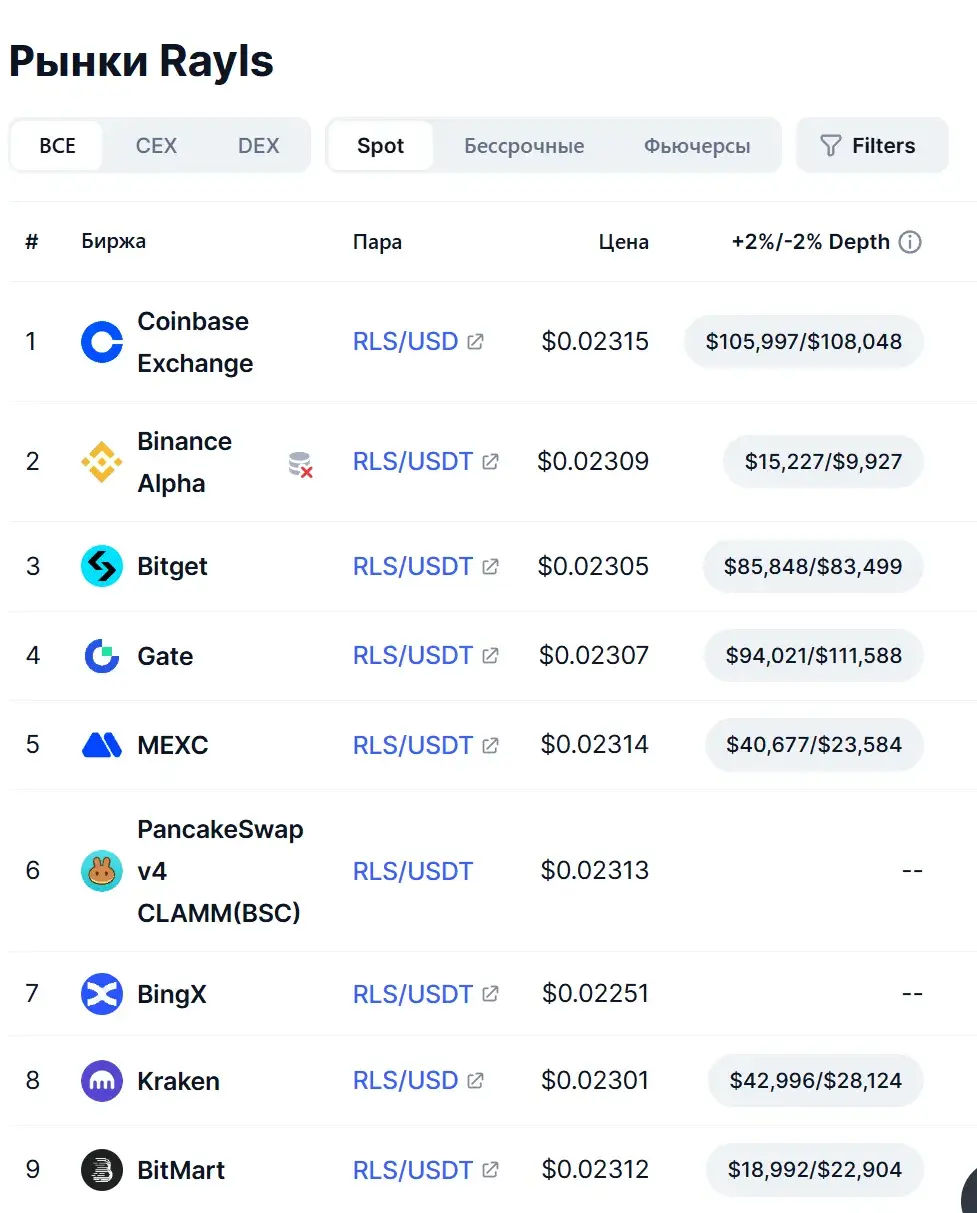The image size is (977, 1213).
Task: Click the depth value $105,997/$108,048
Action: pyautogui.click(x=804, y=342)
